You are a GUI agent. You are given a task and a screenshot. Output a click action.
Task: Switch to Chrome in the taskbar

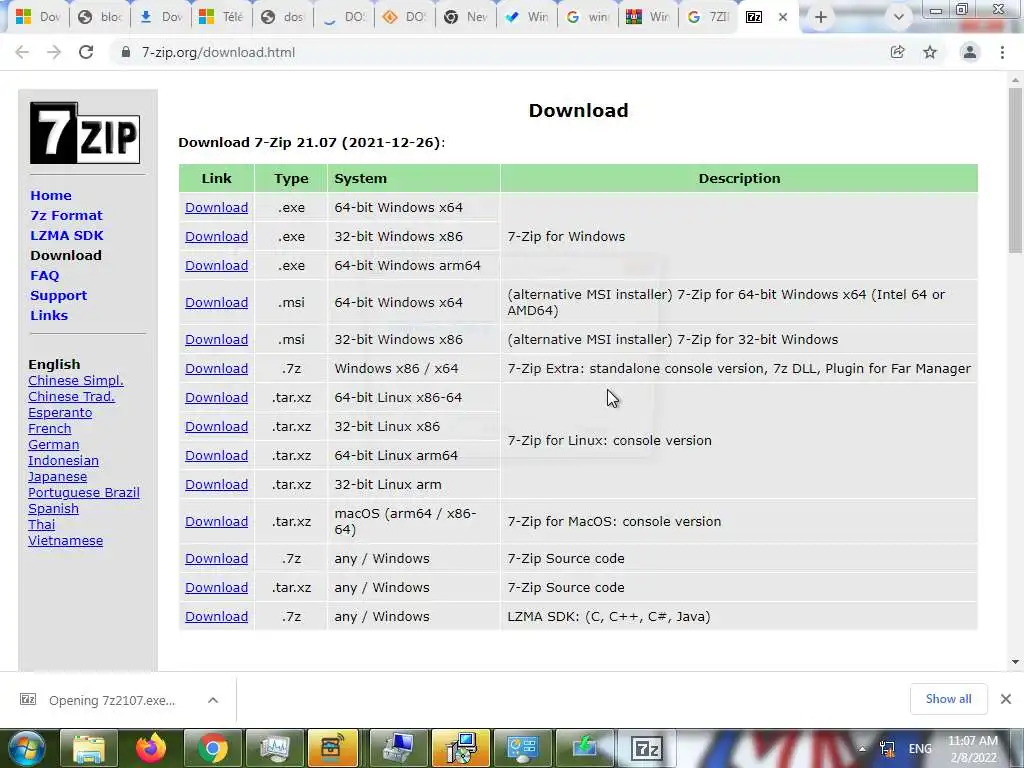coord(212,748)
